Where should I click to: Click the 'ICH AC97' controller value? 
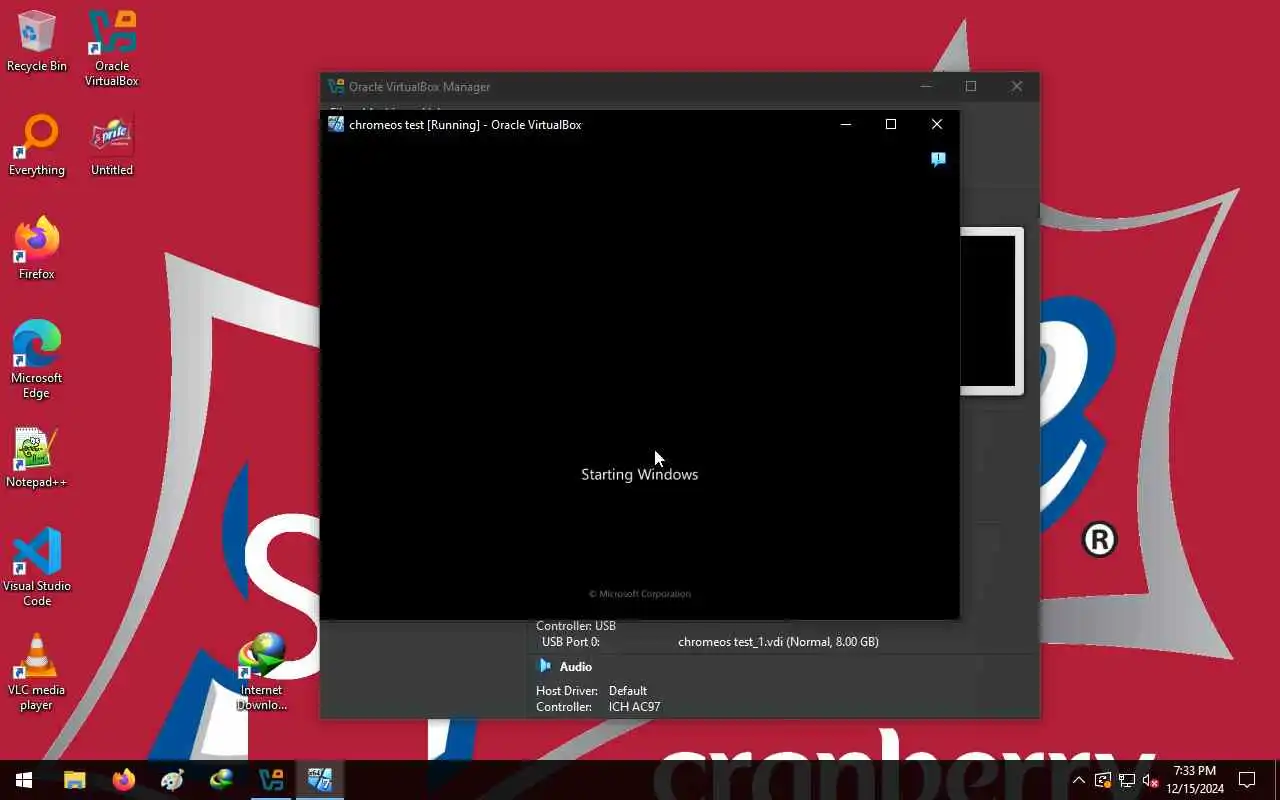[634, 707]
